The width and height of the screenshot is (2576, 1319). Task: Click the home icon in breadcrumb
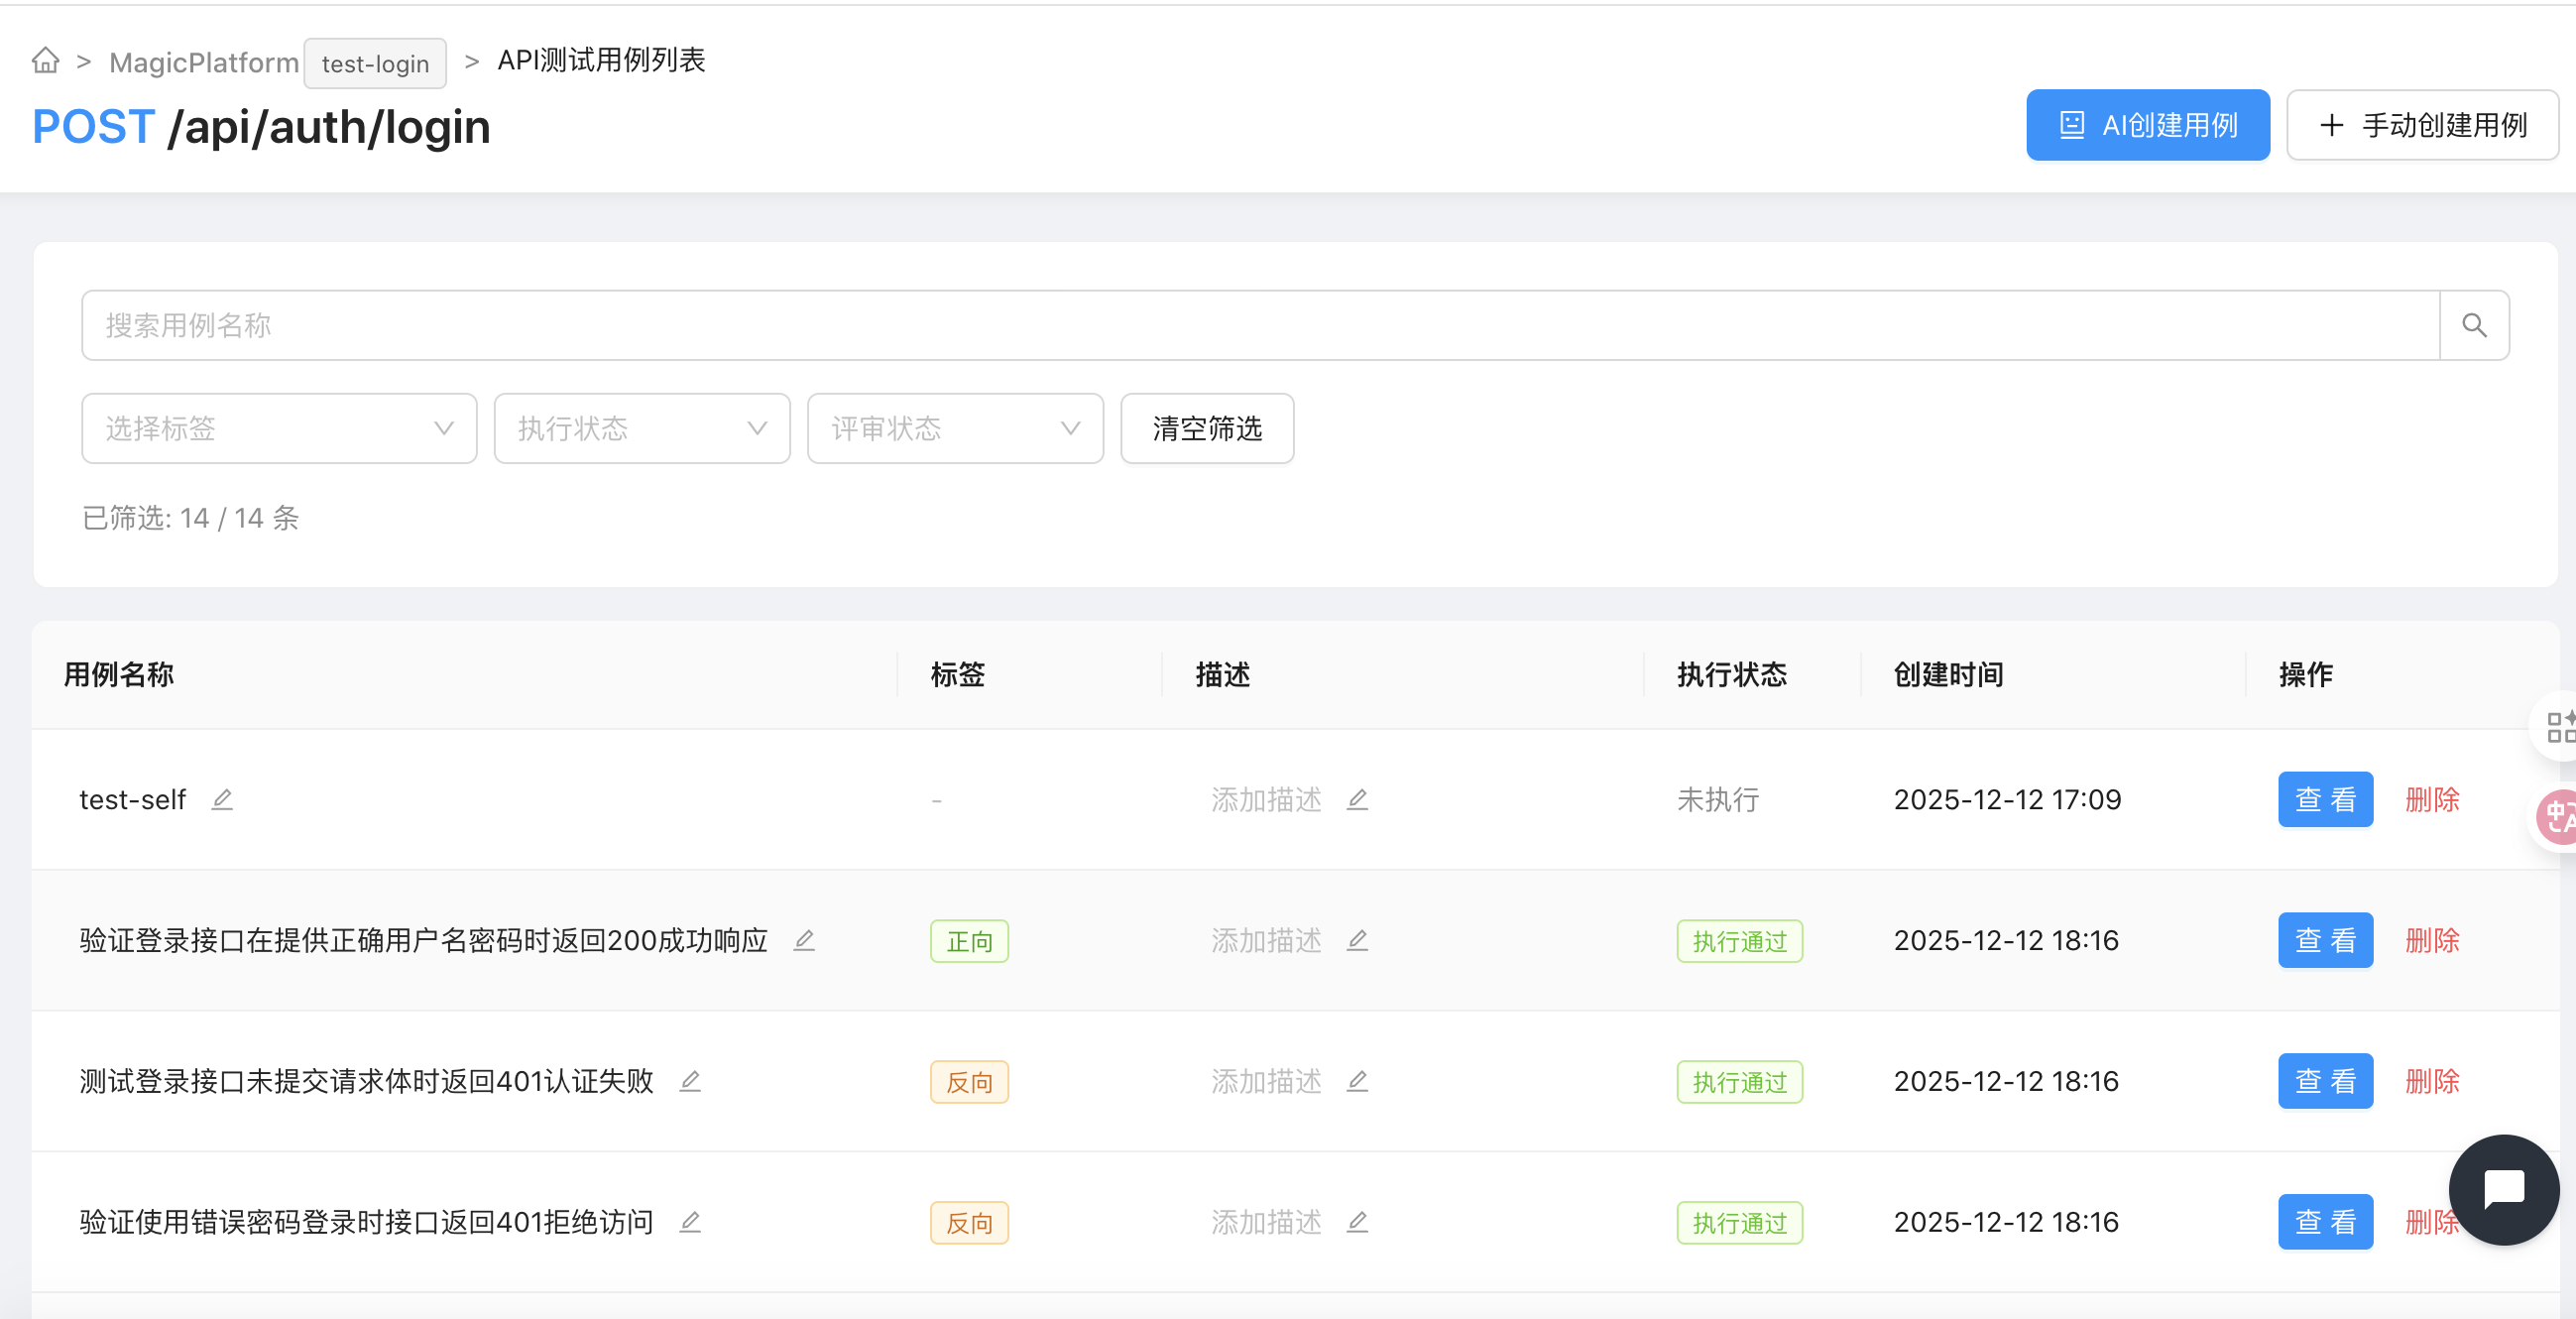point(45,61)
